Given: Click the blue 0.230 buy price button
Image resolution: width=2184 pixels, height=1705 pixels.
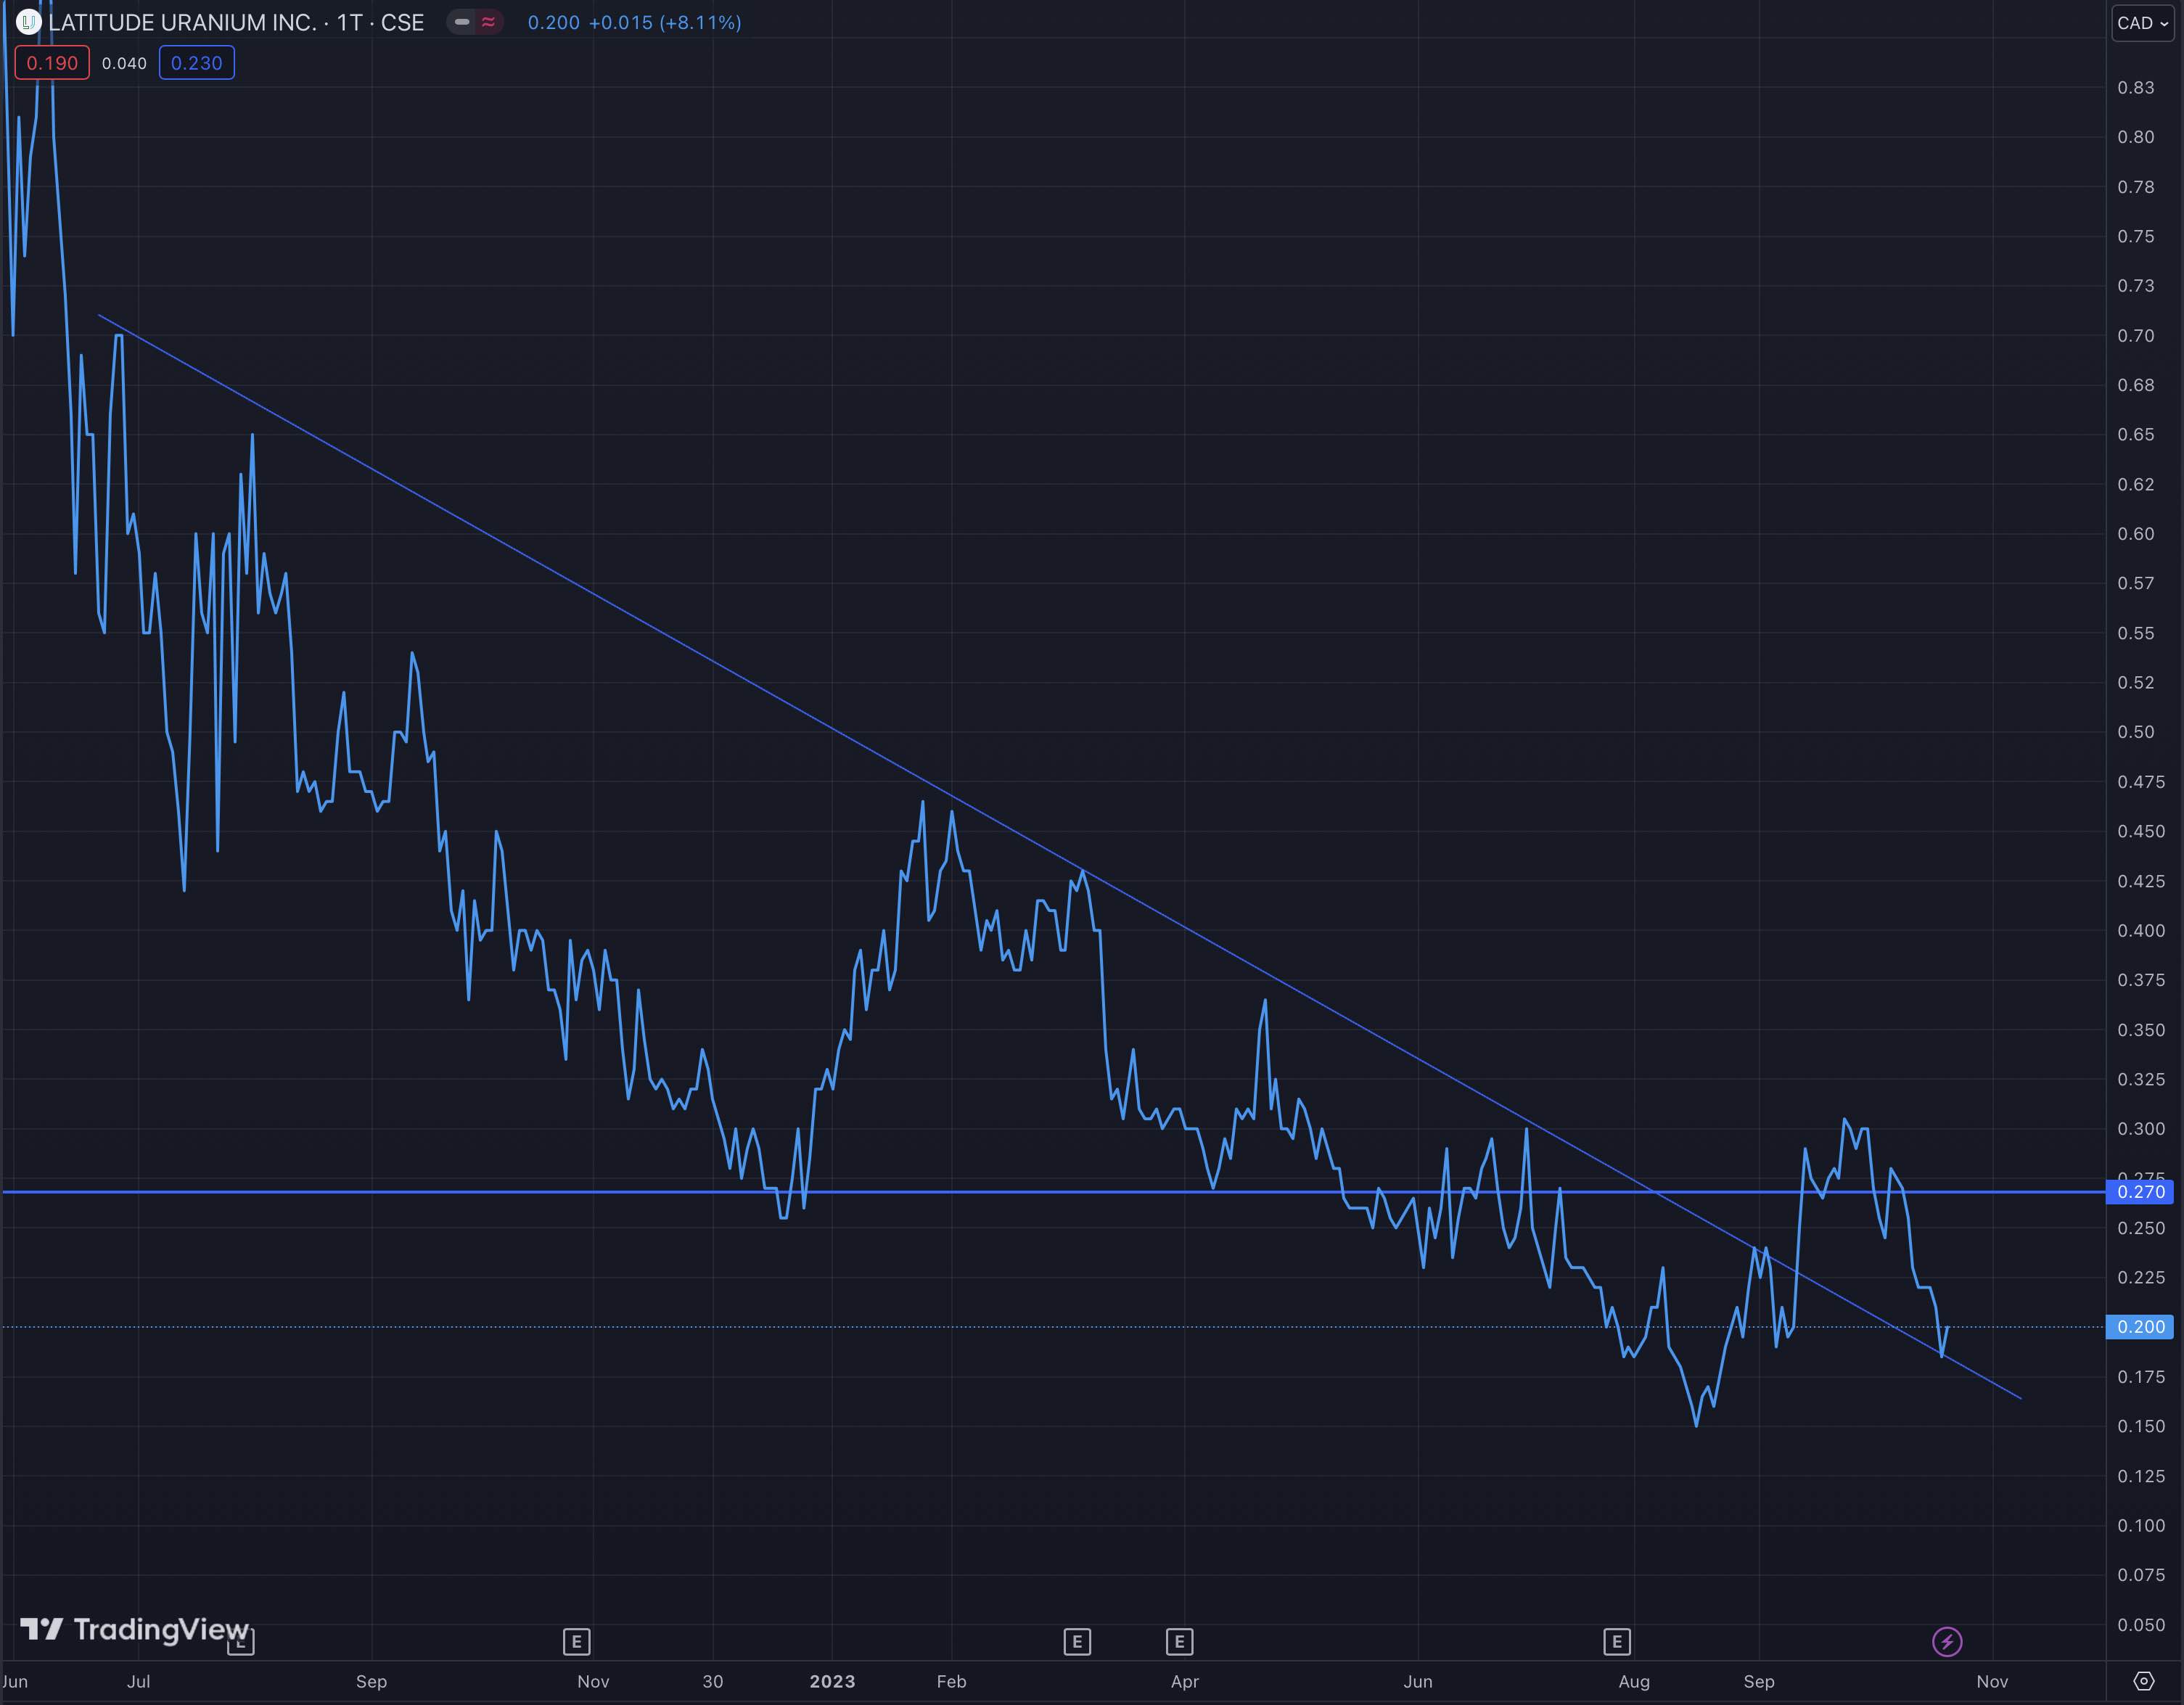Looking at the screenshot, I should (x=196, y=63).
